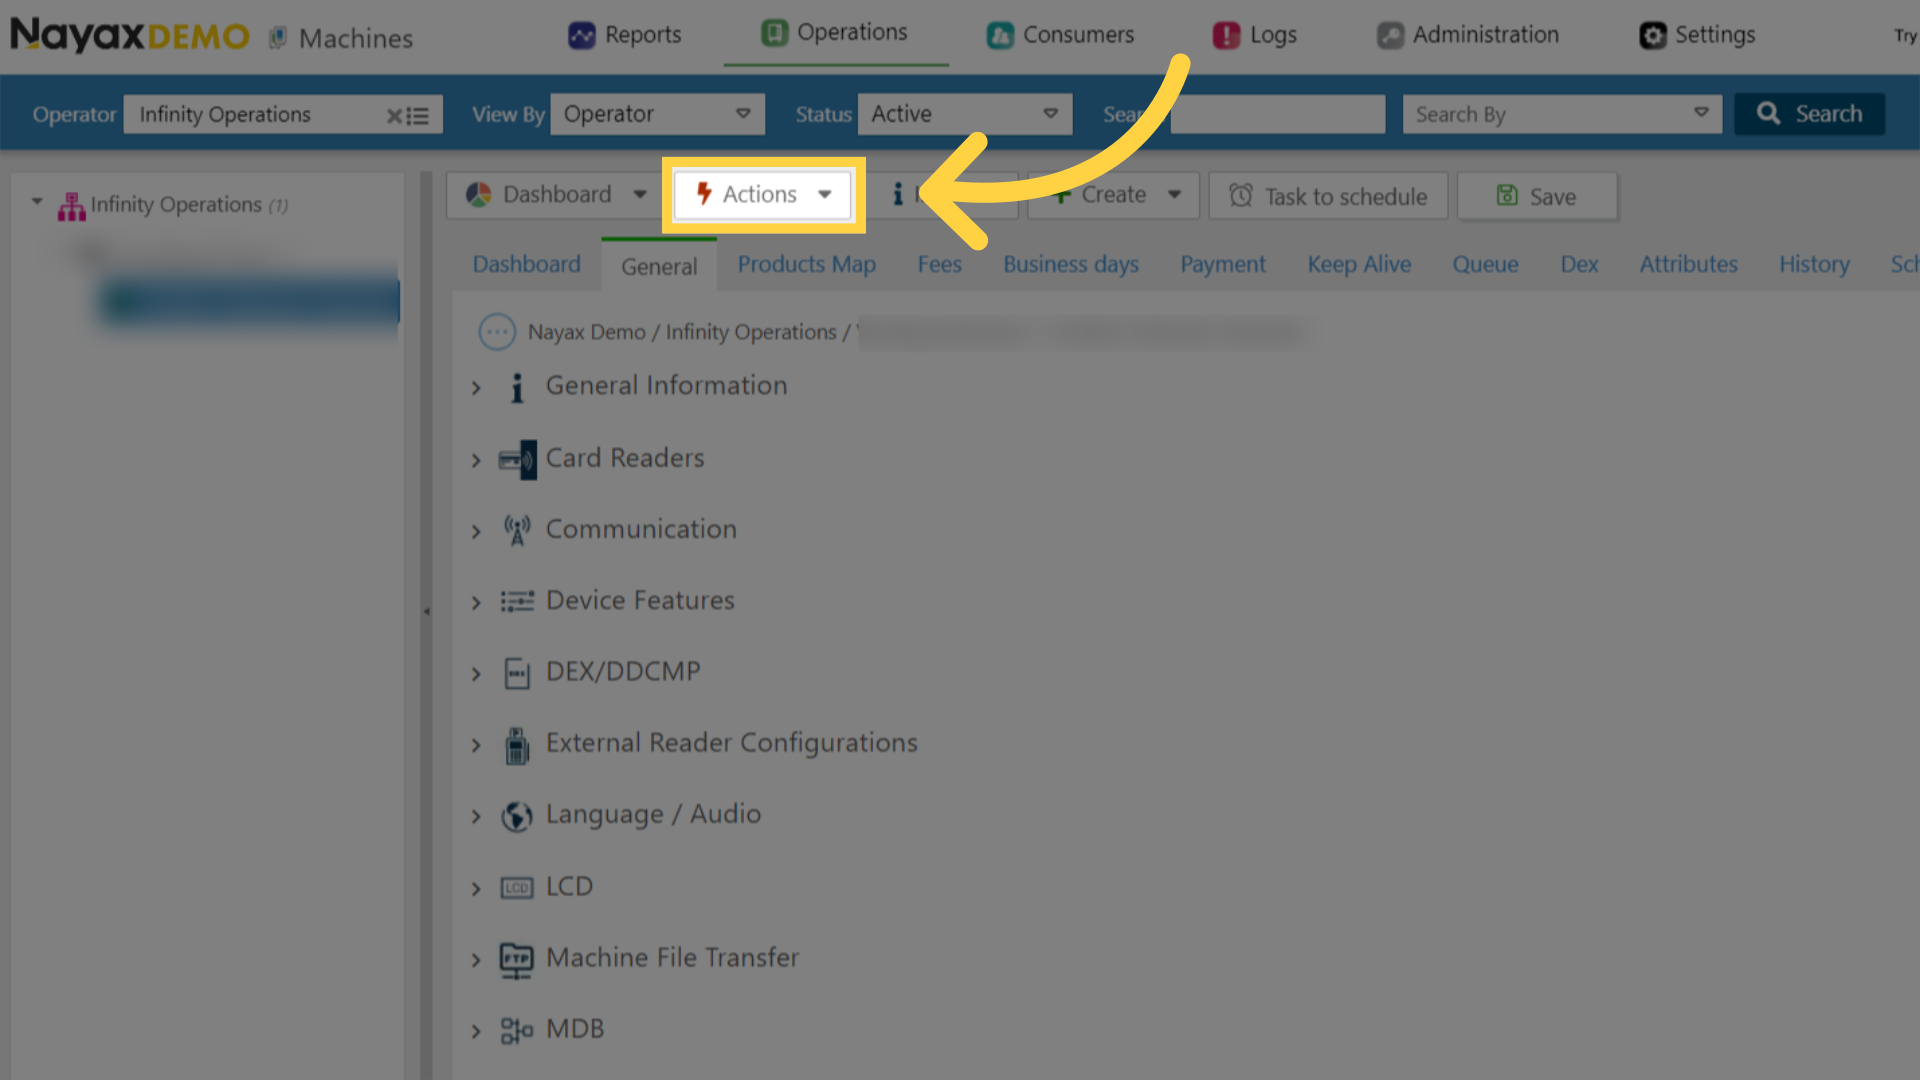Image resolution: width=1920 pixels, height=1080 pixels.
Task: Open the operator list icon
Action: pyautogui.click(x=418, y=116)
